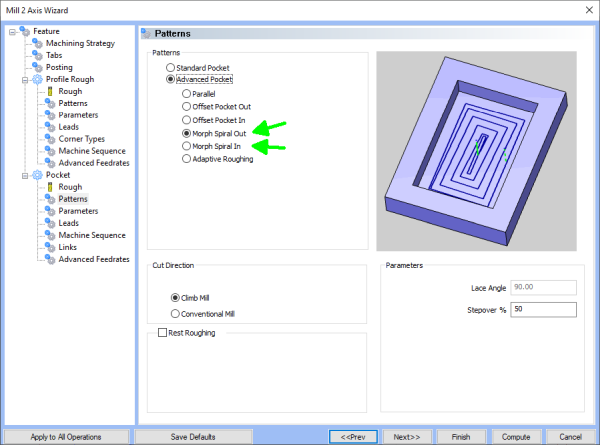This screenshot has width=600, height=445.
Task: Open the Tabs tree item
Action: pos(54,55)
